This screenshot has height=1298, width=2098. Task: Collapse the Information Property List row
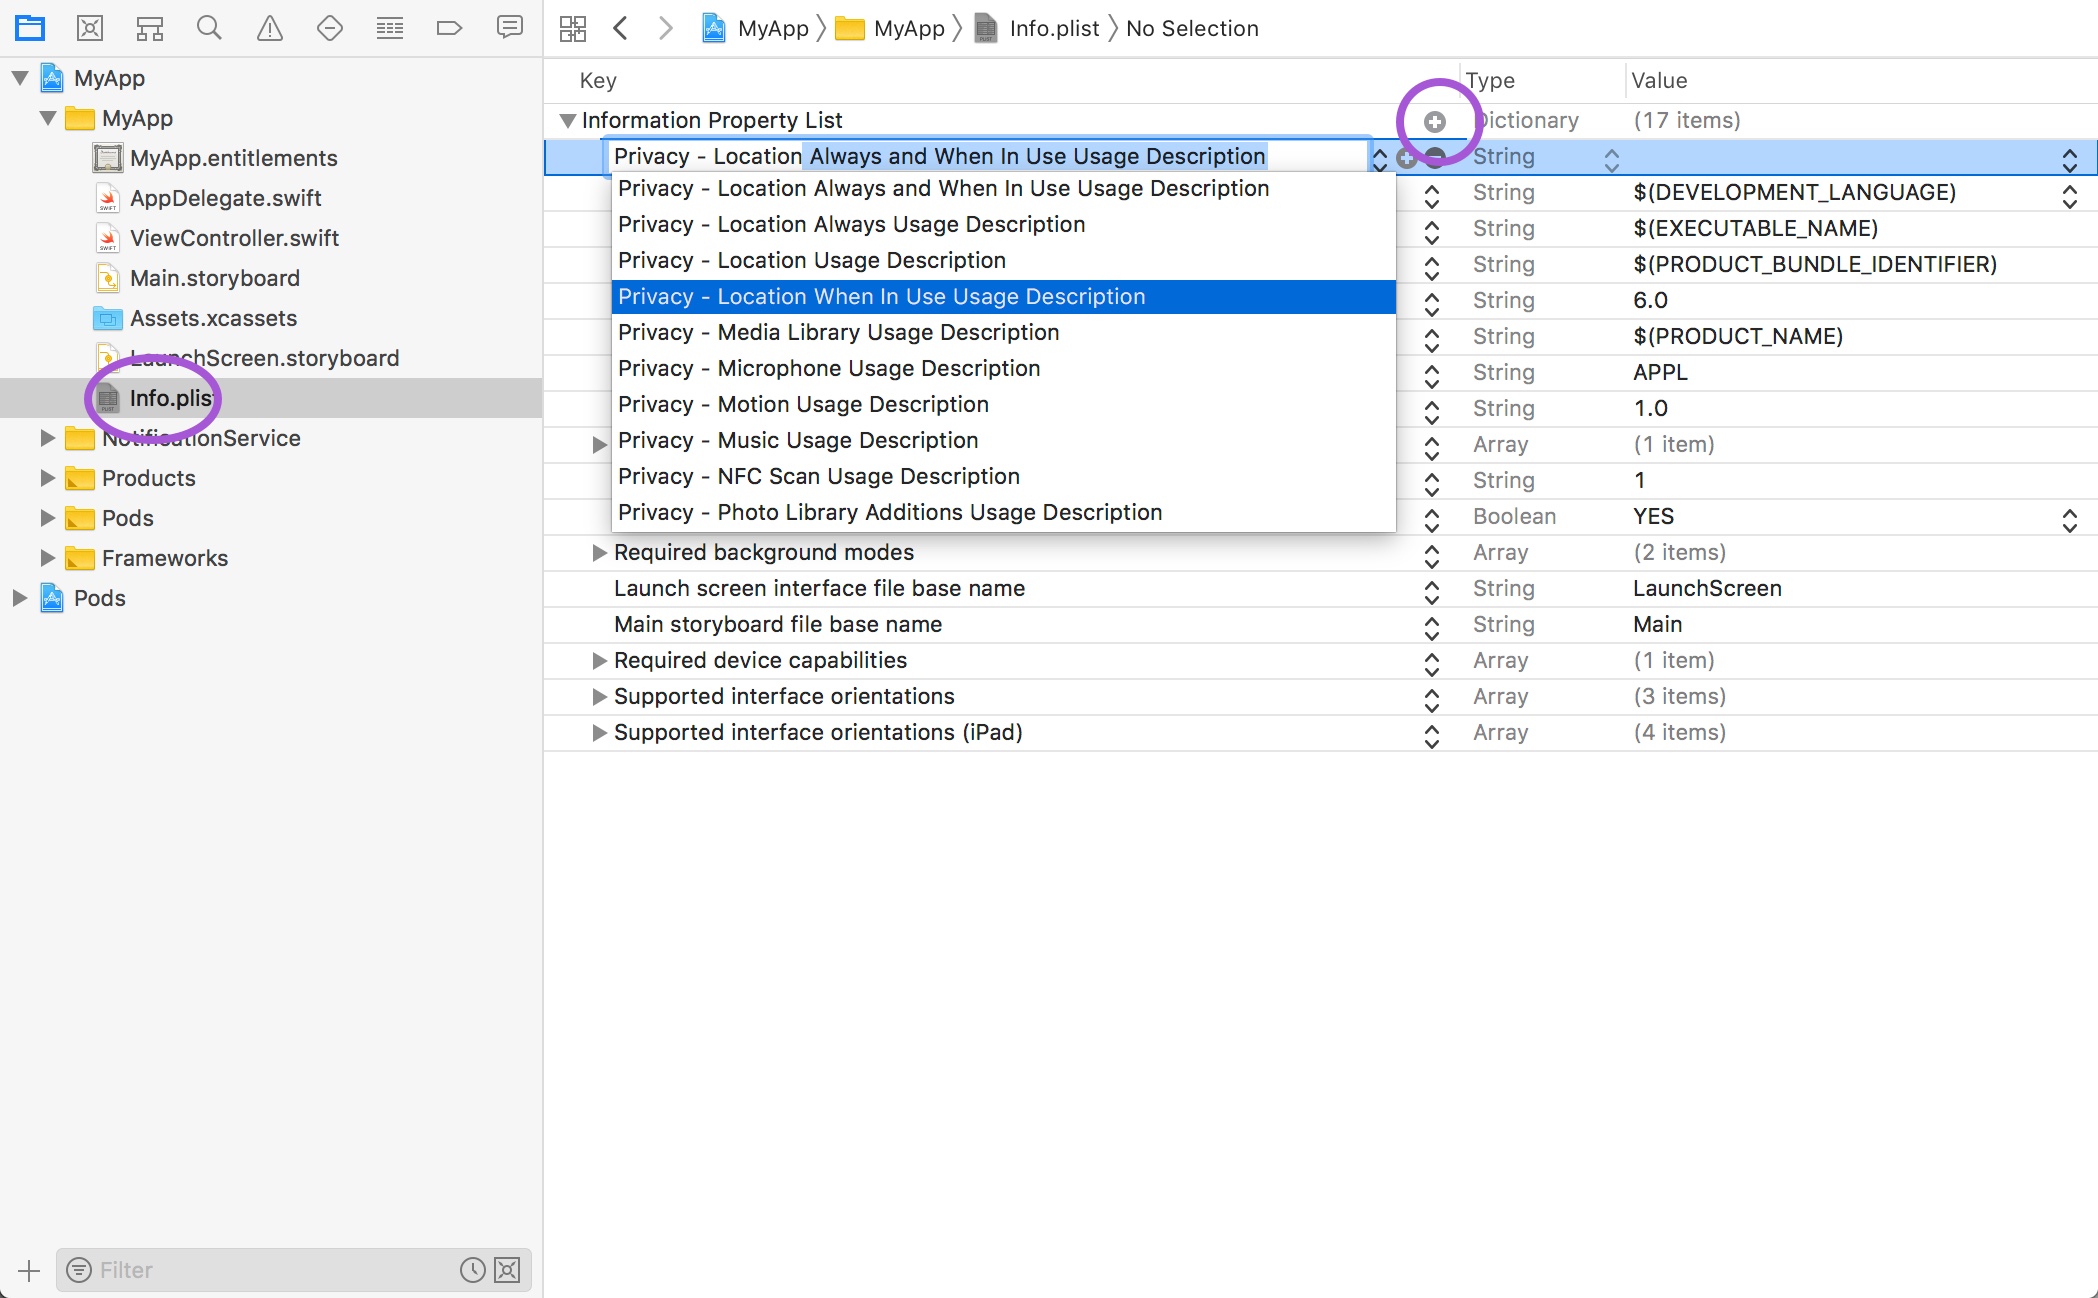567,121
